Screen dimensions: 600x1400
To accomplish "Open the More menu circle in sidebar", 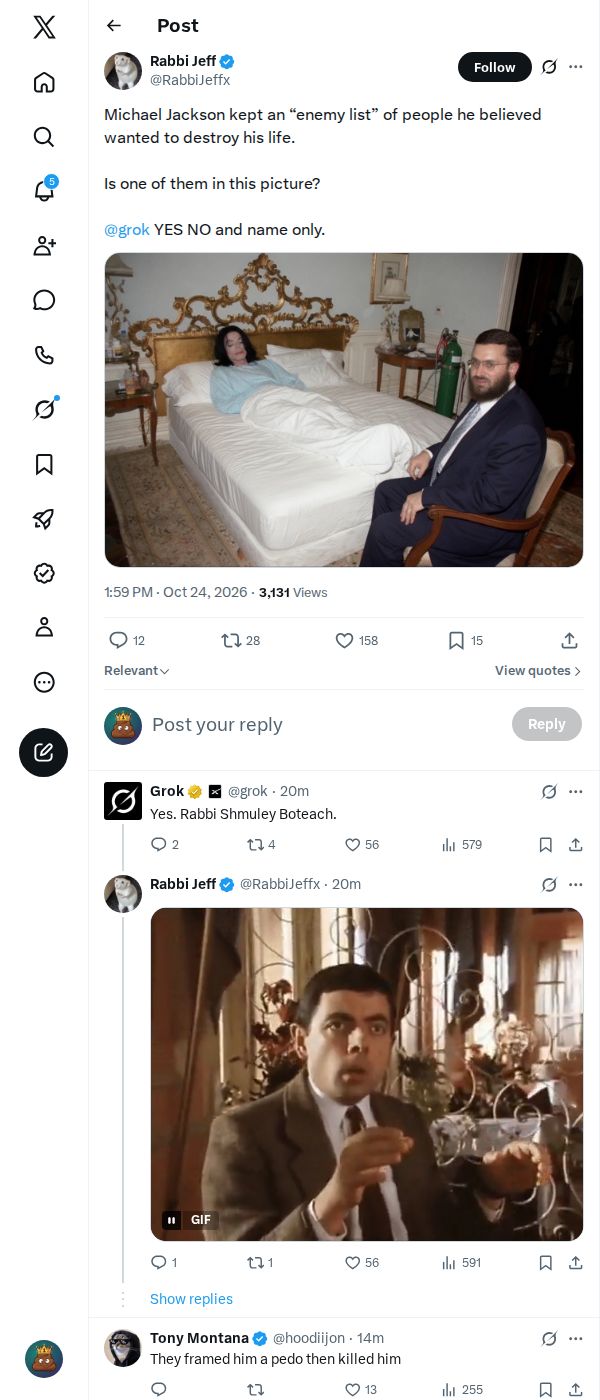I will pos(44,682).
